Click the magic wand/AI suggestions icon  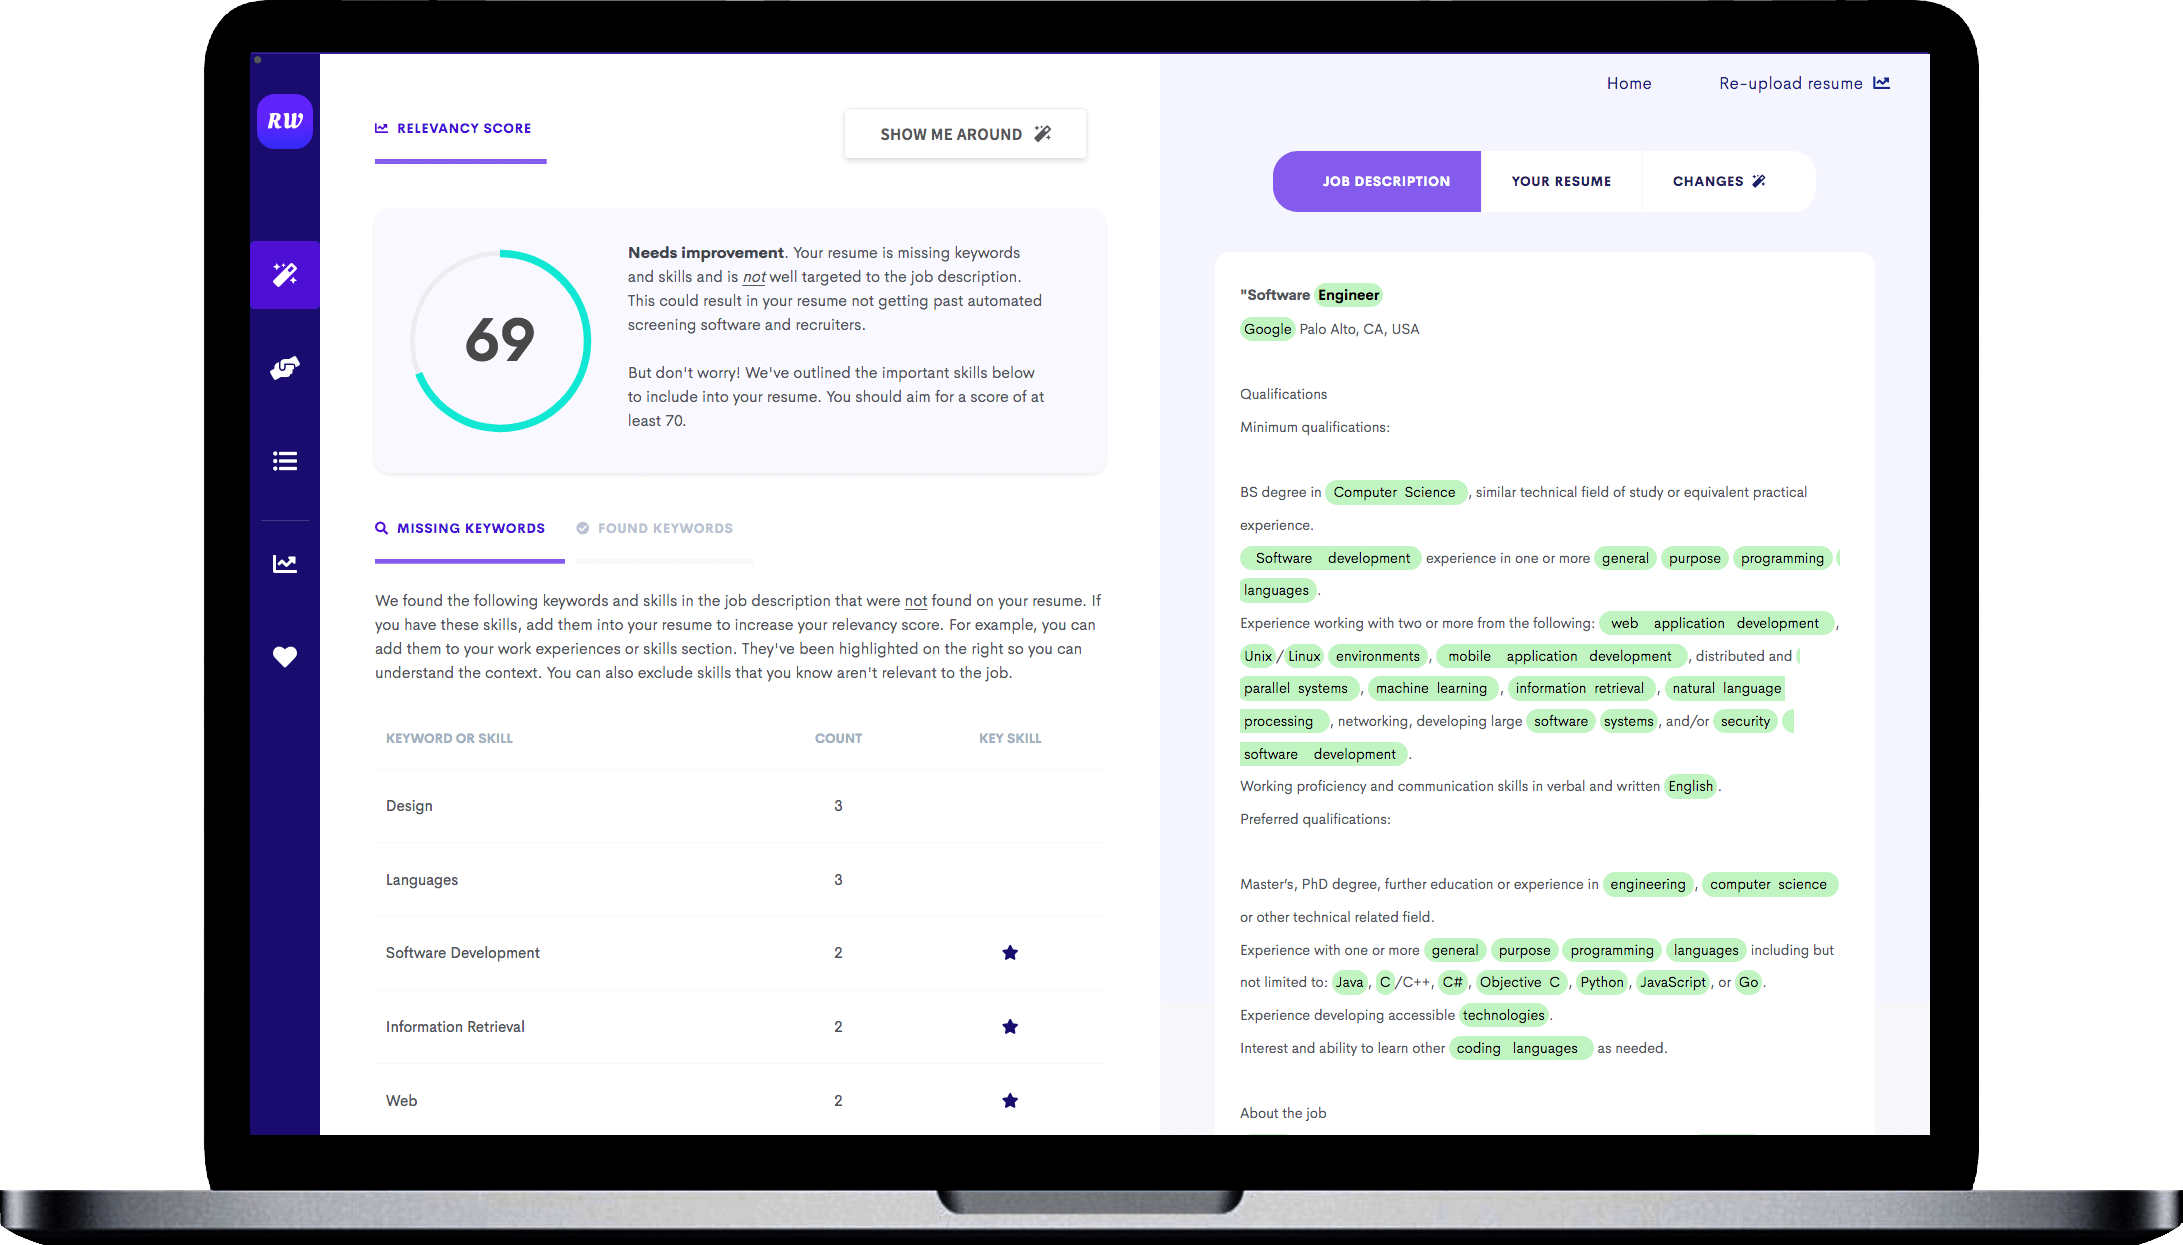(x=285, y=273)
